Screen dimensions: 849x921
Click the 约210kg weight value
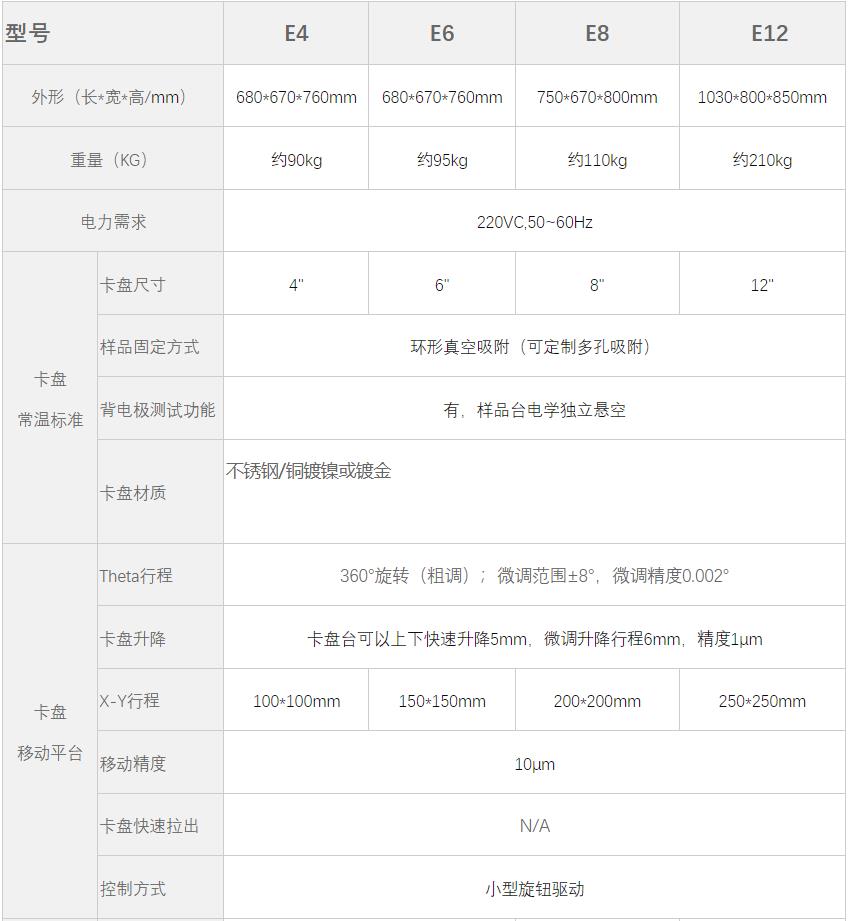(x=762, y=160)
